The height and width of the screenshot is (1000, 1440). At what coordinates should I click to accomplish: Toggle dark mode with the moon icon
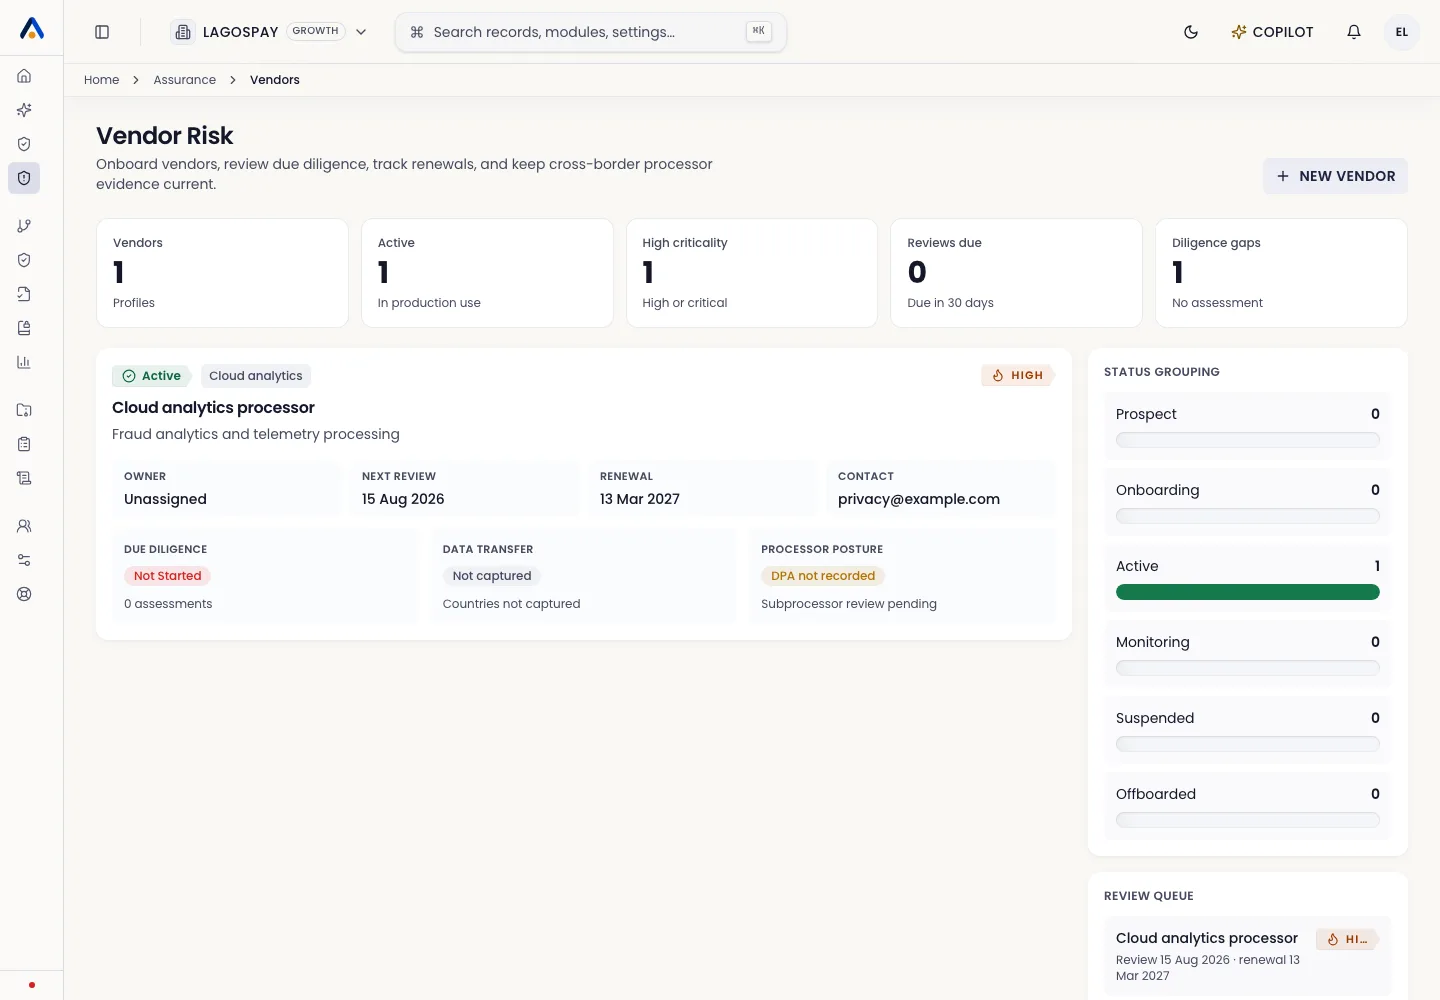coord(1191,32)
